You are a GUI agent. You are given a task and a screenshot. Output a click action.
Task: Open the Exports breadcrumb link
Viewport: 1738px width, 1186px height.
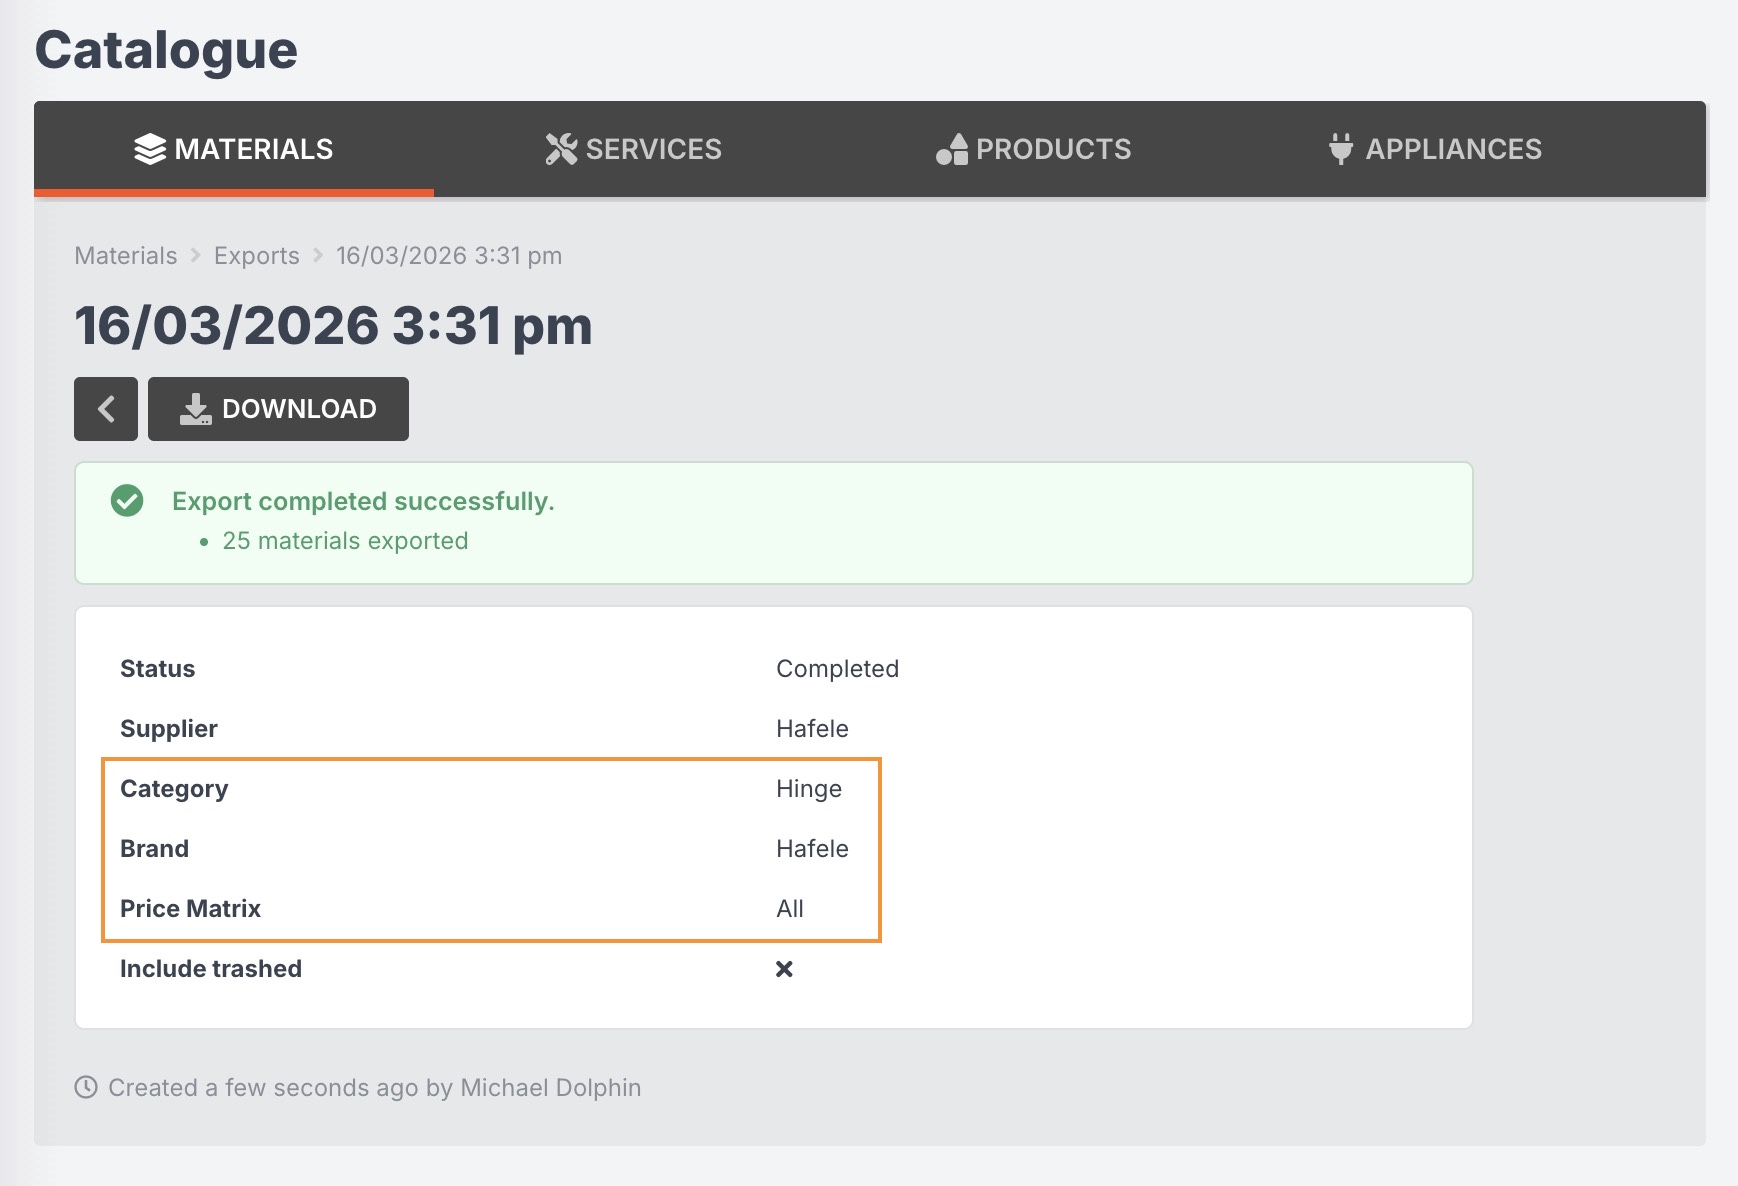257,256
